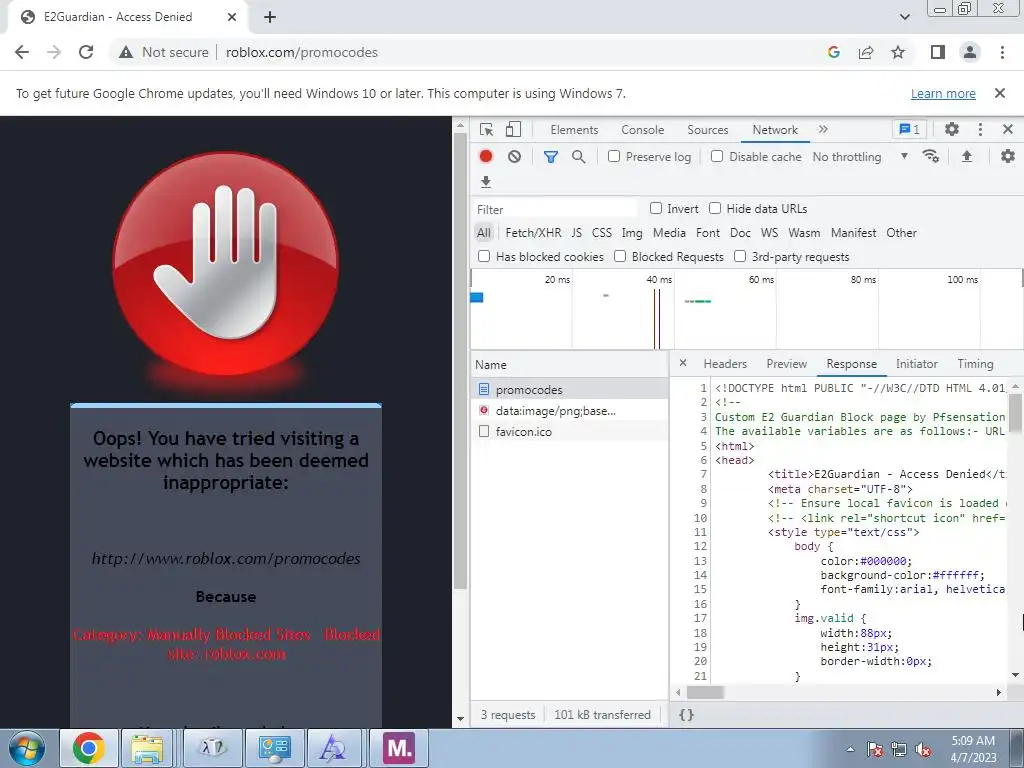The image size is (1024, 768).
Task: Enable the Disable cache checkbox
Action: [x=717, y=157]
